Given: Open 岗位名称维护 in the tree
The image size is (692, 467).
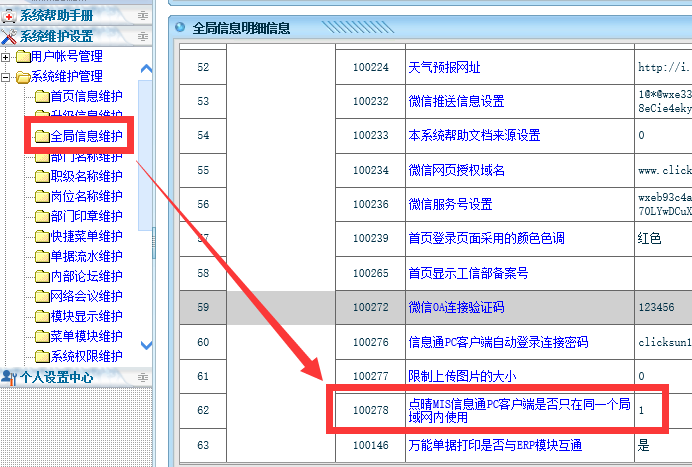Looking at the screenshot, I should point(86,196).
